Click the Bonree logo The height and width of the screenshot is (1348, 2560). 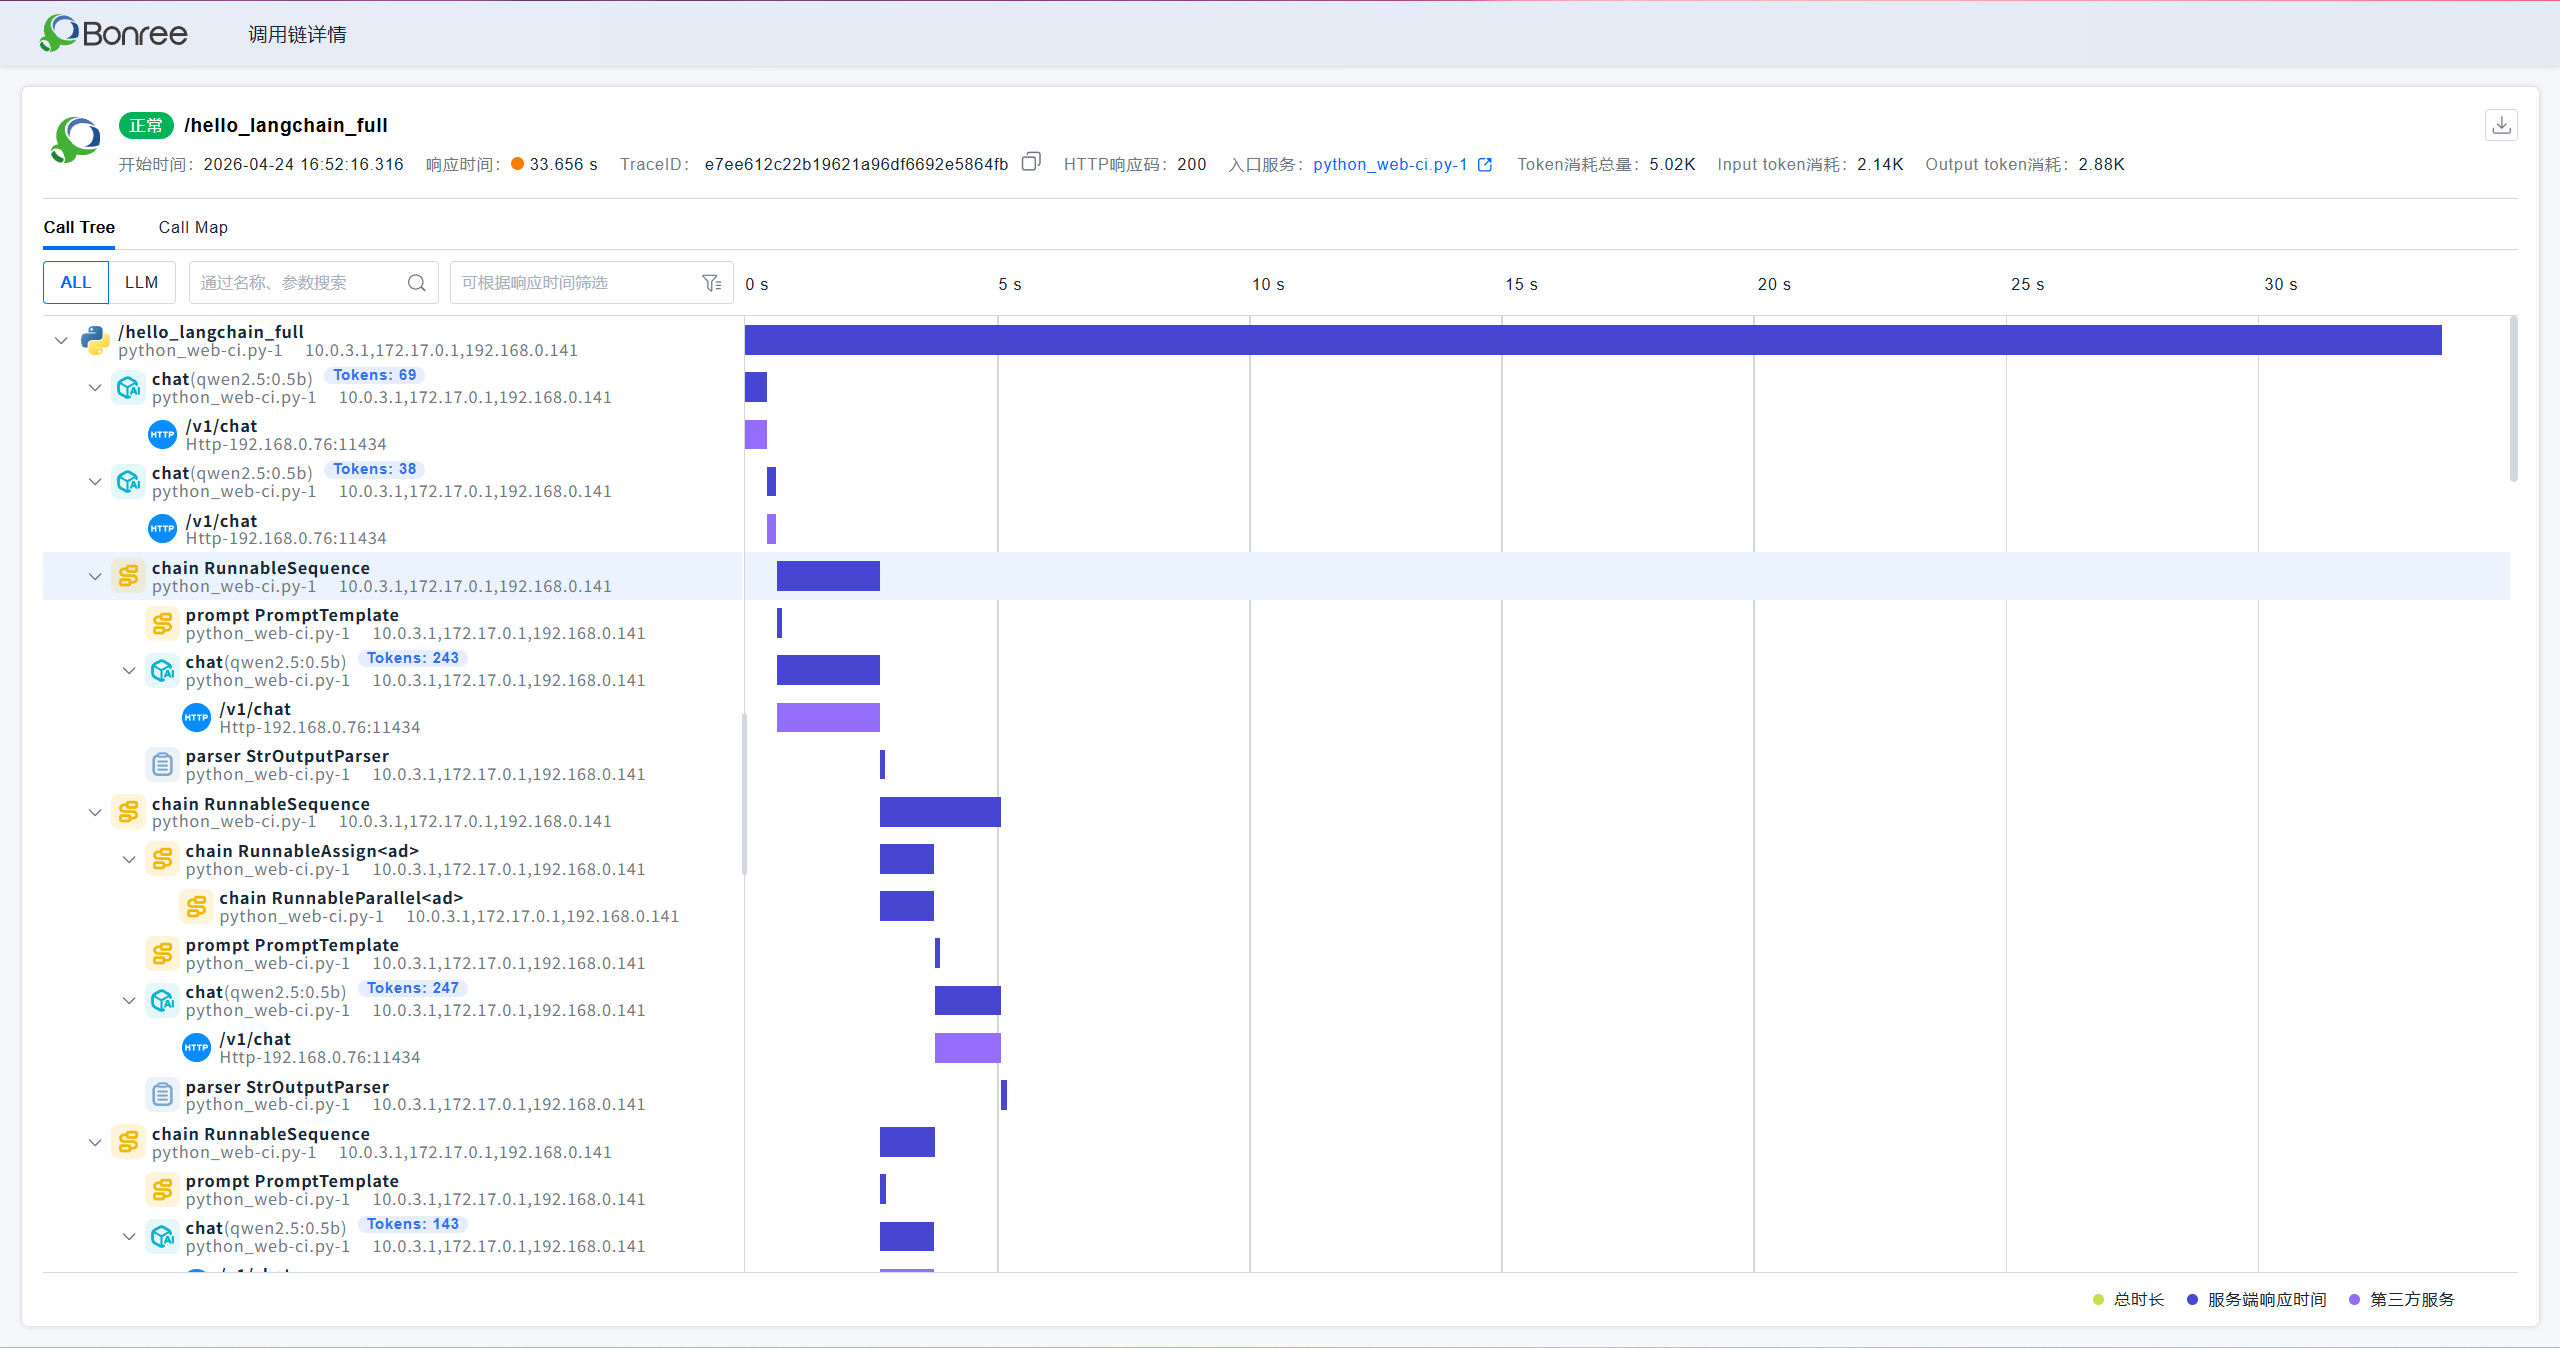113,33
